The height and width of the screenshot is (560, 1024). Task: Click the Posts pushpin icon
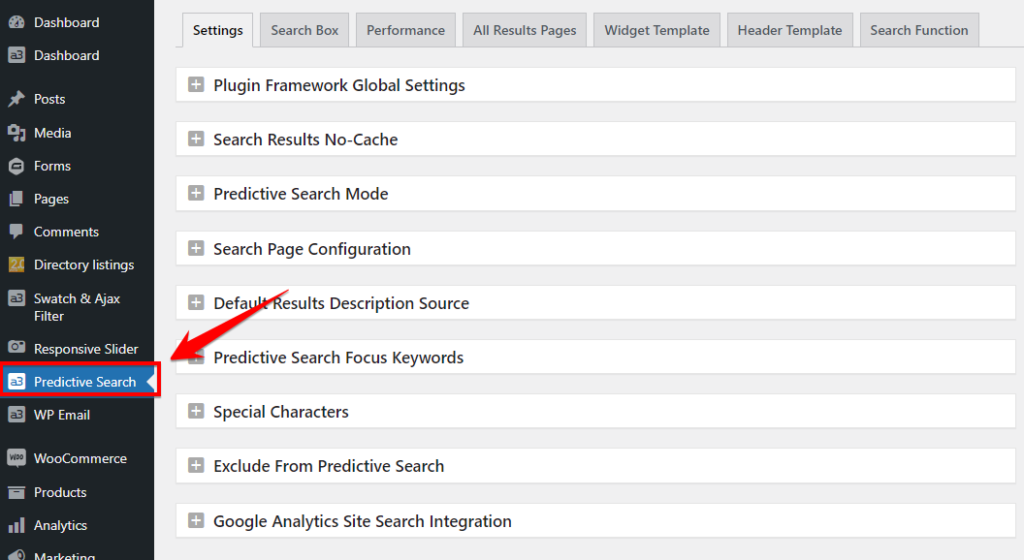click(x=16, y=99)
